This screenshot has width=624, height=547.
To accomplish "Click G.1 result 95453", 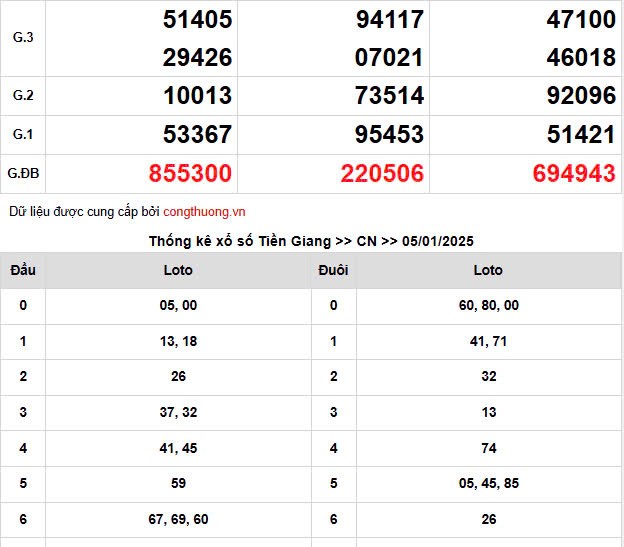I will coord(389,135).
